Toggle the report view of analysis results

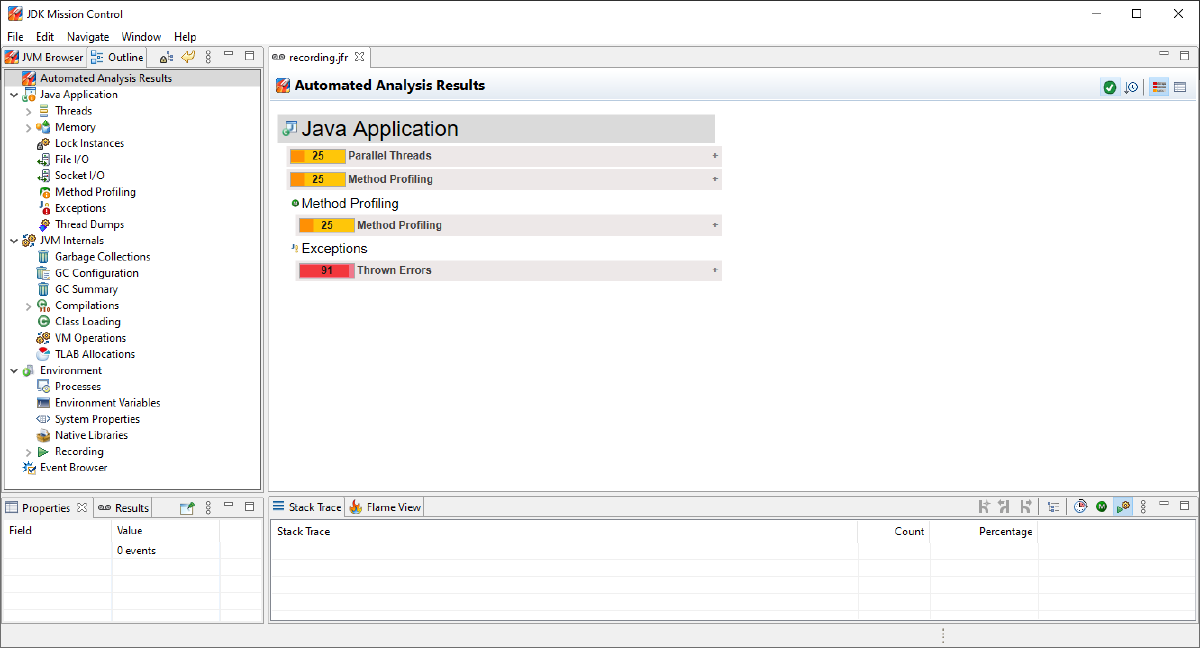tap(1159, 87)
